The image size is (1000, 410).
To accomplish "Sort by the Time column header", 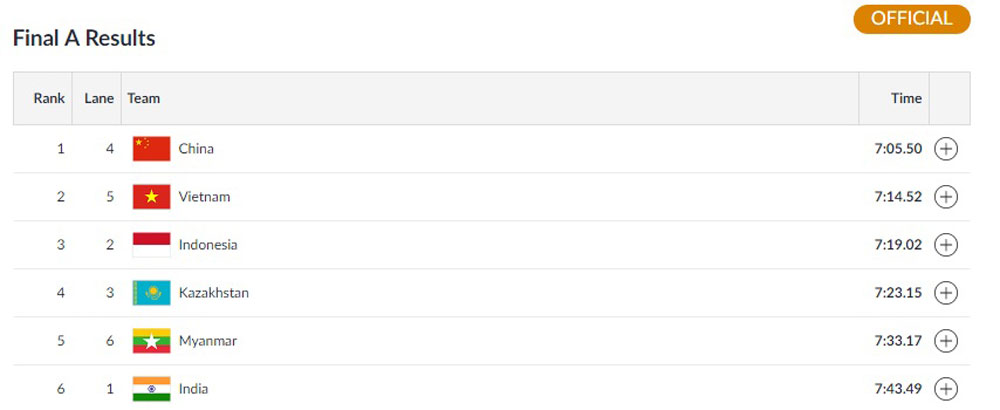I will pos(906,98).
